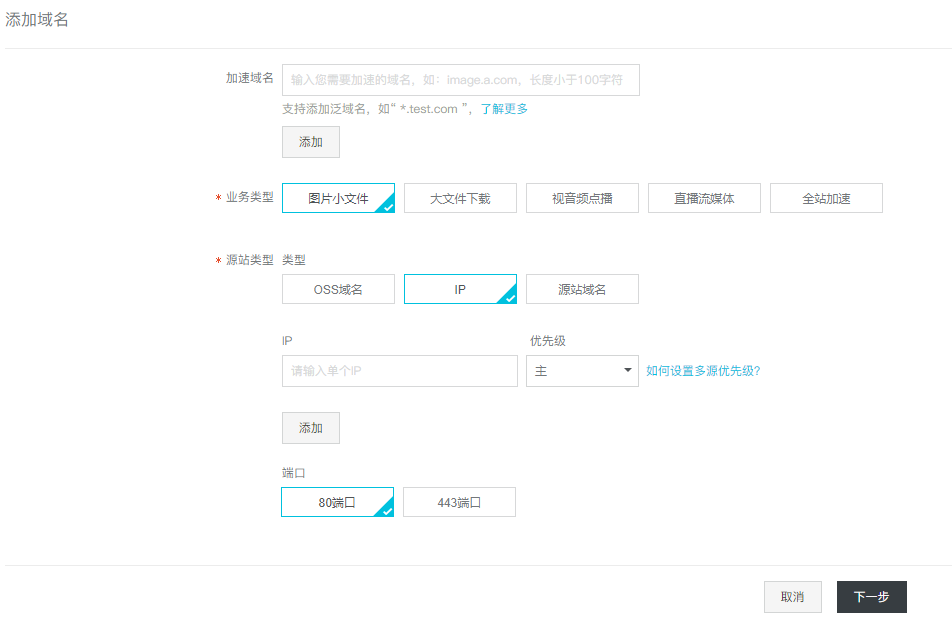The height and width of the screenshot is (631, 952).
Task: Click 添加 button below the domain field
Action: pyautogui.click(x=310, y=142)
